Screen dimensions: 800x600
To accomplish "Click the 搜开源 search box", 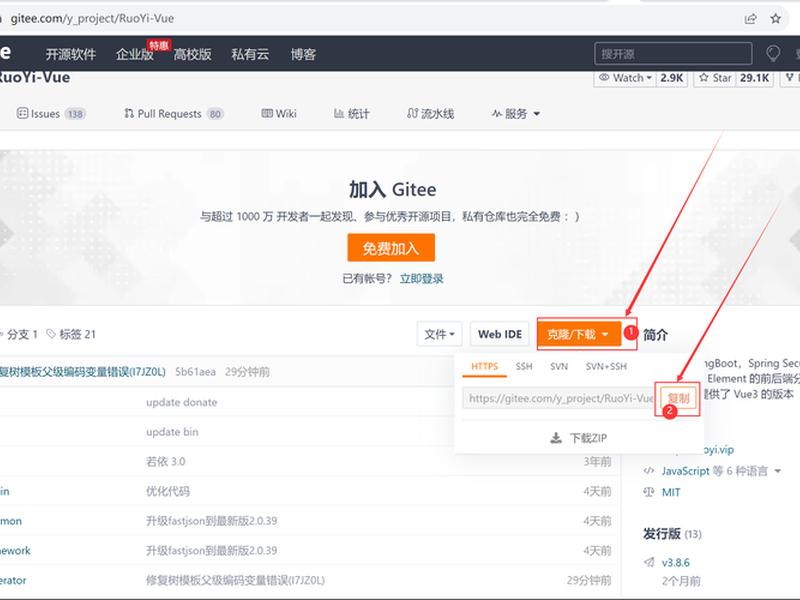I will (673, 54).
